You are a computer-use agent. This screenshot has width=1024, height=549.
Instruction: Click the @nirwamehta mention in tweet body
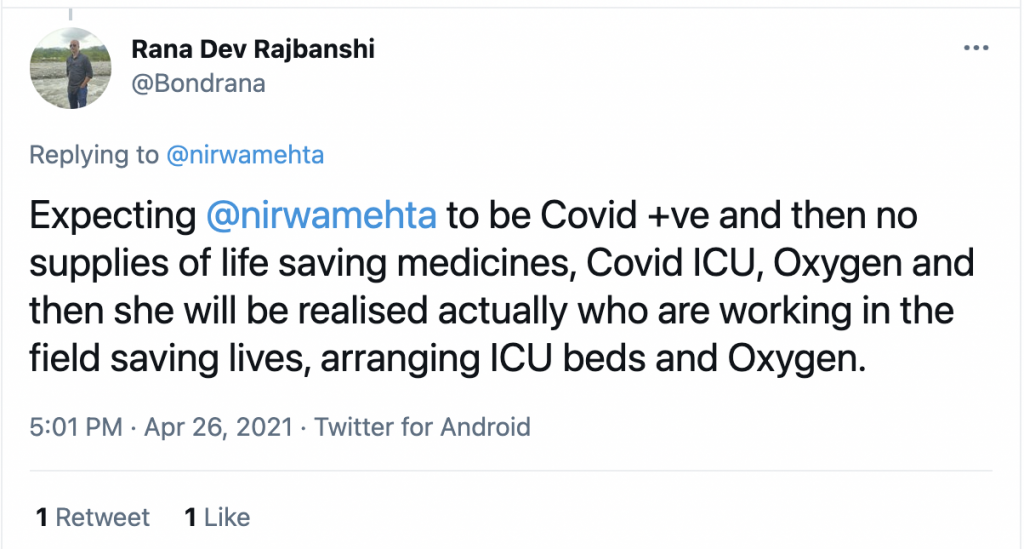tap(322, 216)
